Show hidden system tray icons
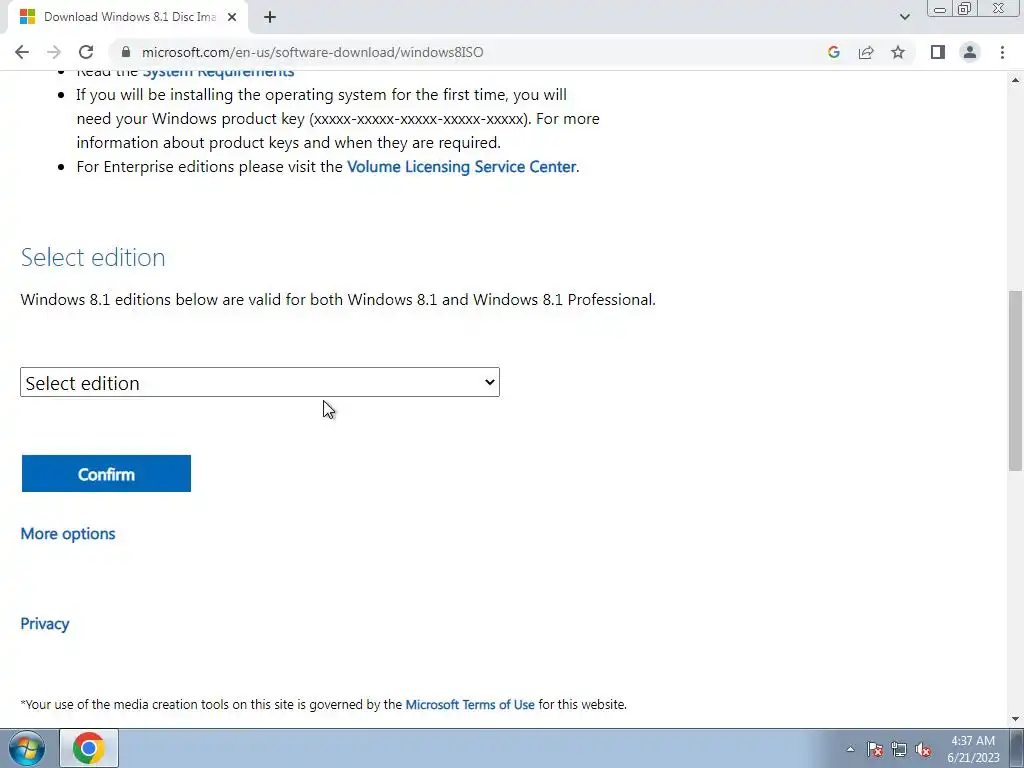 pyautogui.click(x=850, y=749)
